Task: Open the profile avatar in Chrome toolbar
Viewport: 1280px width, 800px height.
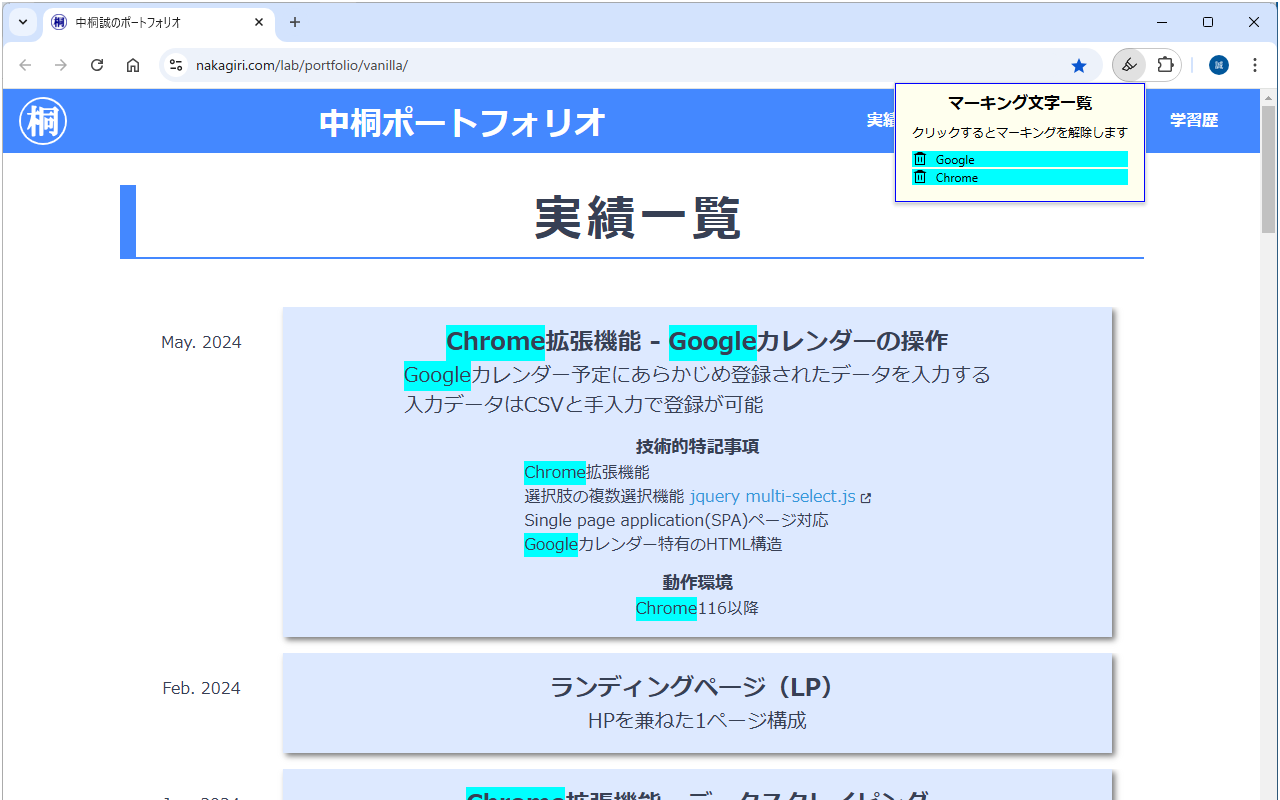Action: point(1218,65)
